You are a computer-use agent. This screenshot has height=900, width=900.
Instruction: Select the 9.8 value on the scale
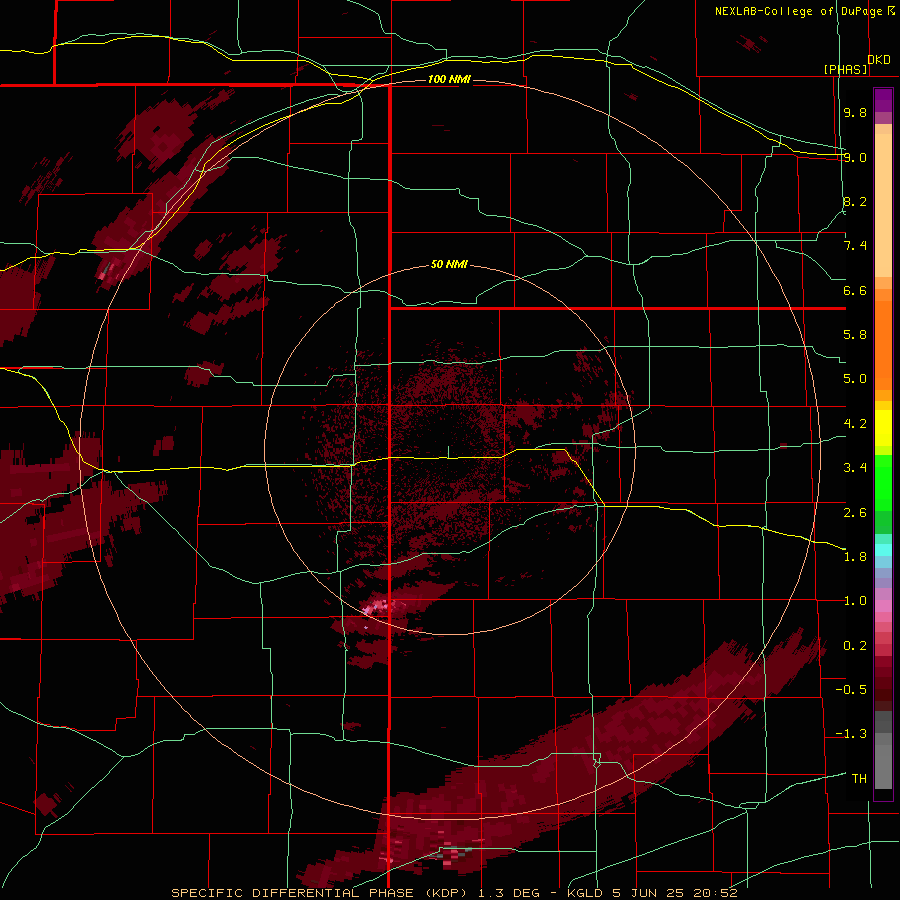click(x=855, y=112)
